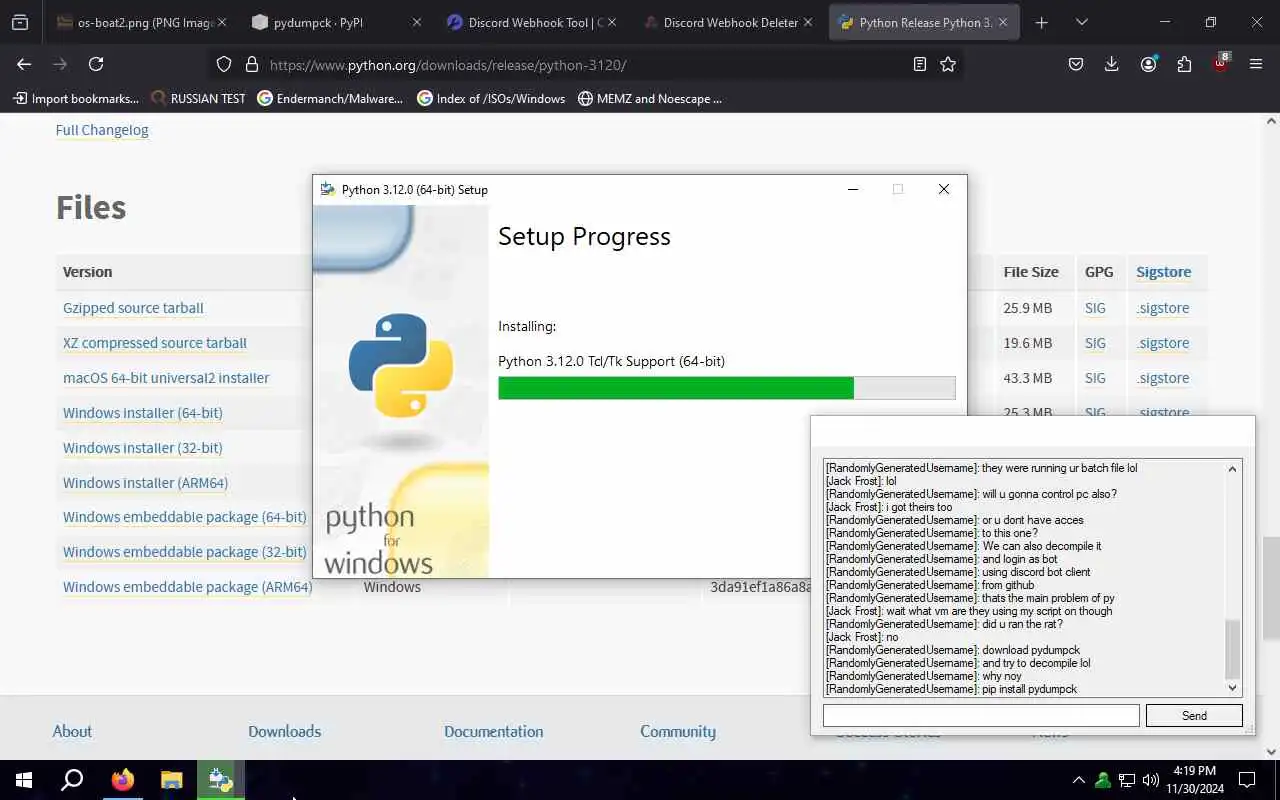Open the volume control in the tray
Image resolution: width=1280 pixels, height=800 pixels.
pos(1151,780)
